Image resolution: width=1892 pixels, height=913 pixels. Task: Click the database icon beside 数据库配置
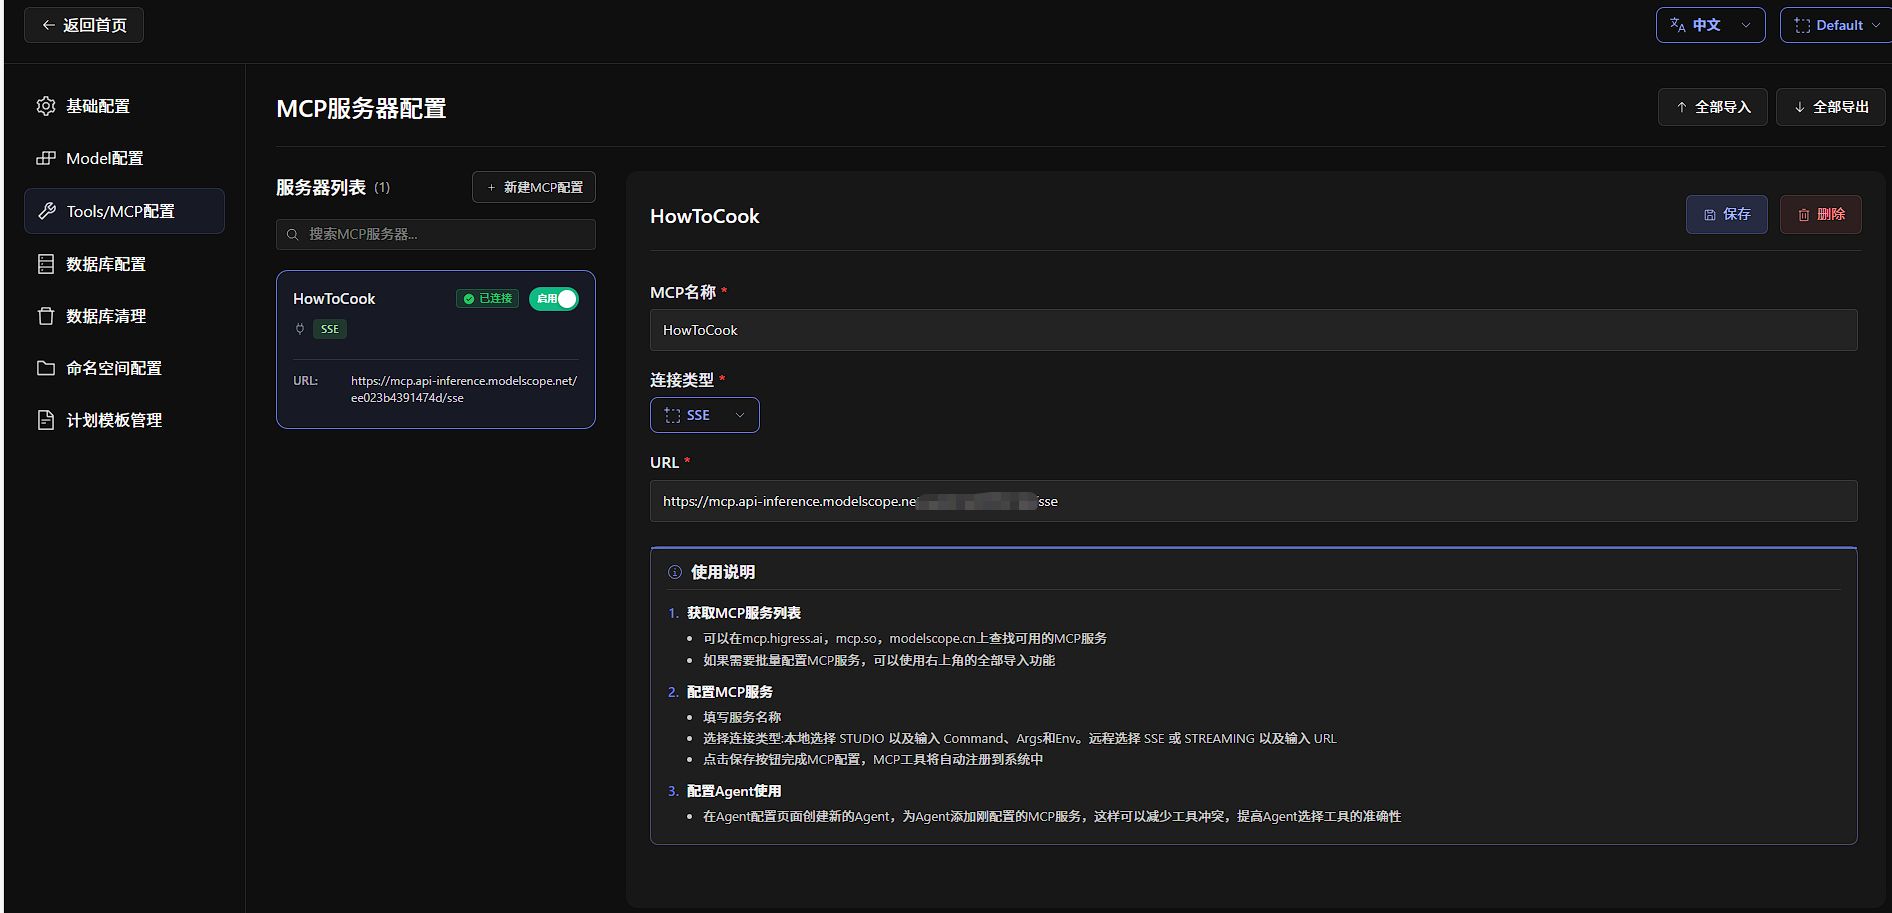[x=46, y=264]
